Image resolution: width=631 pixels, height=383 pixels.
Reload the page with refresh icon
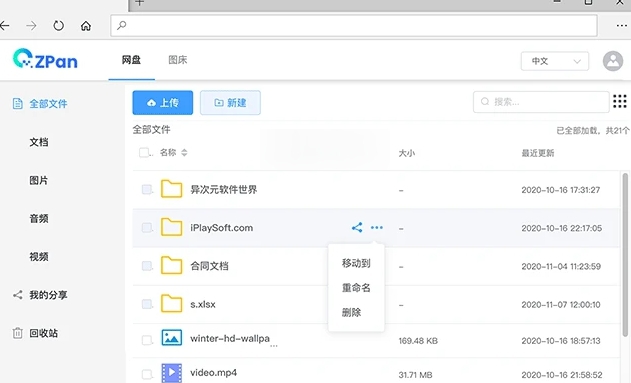point(59,26)
